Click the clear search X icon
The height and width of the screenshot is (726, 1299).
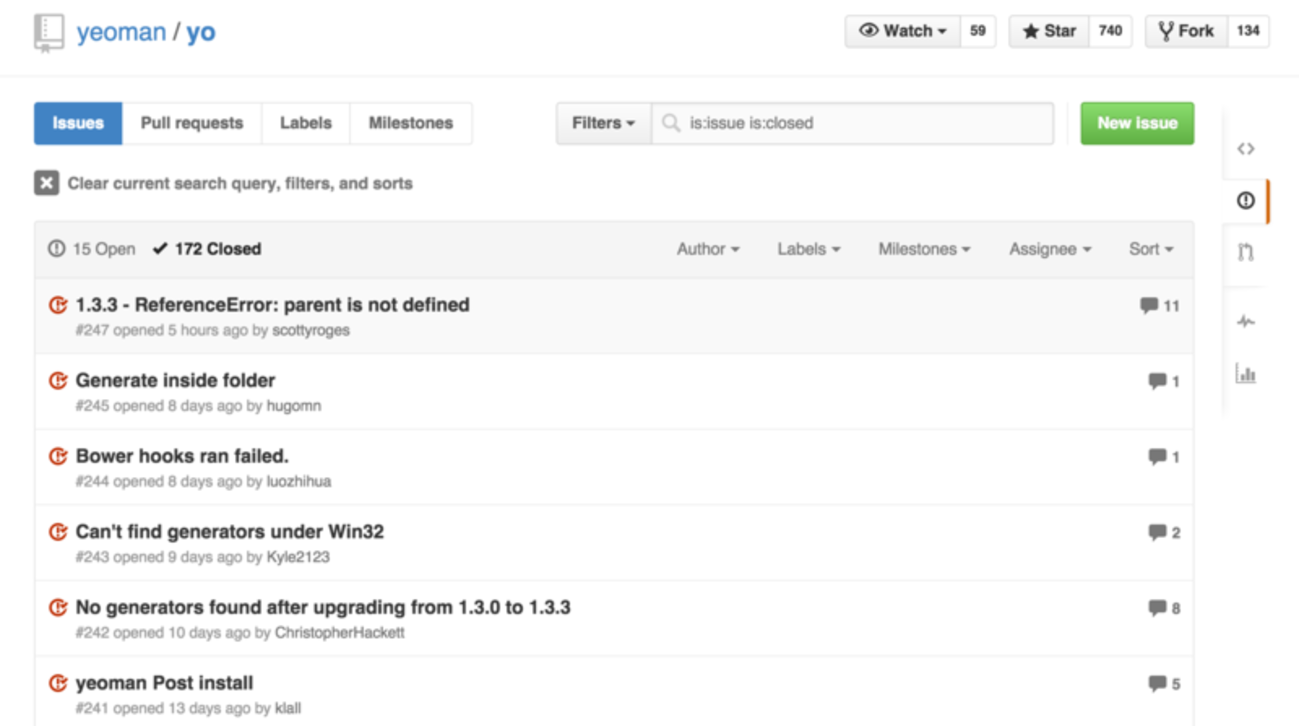(46, 183)
